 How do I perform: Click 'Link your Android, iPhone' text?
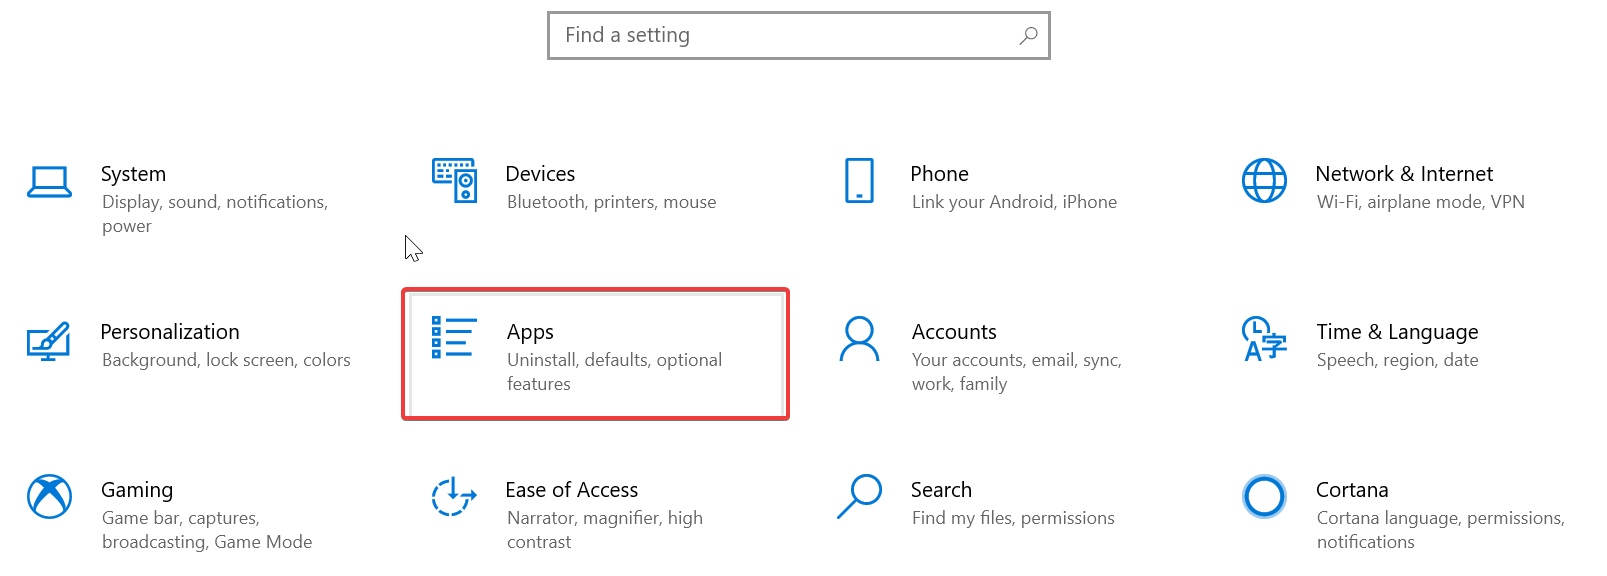[1014, 202]
